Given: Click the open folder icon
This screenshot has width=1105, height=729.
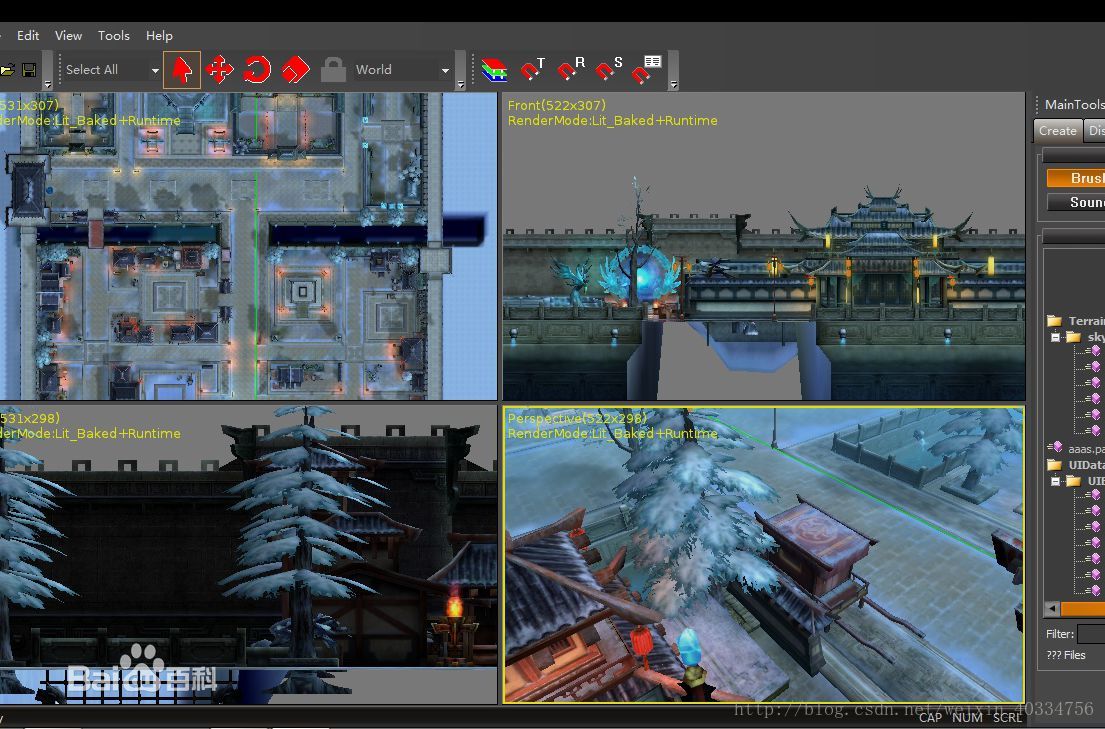Looking at the screenshot, I should click(6, 70).
